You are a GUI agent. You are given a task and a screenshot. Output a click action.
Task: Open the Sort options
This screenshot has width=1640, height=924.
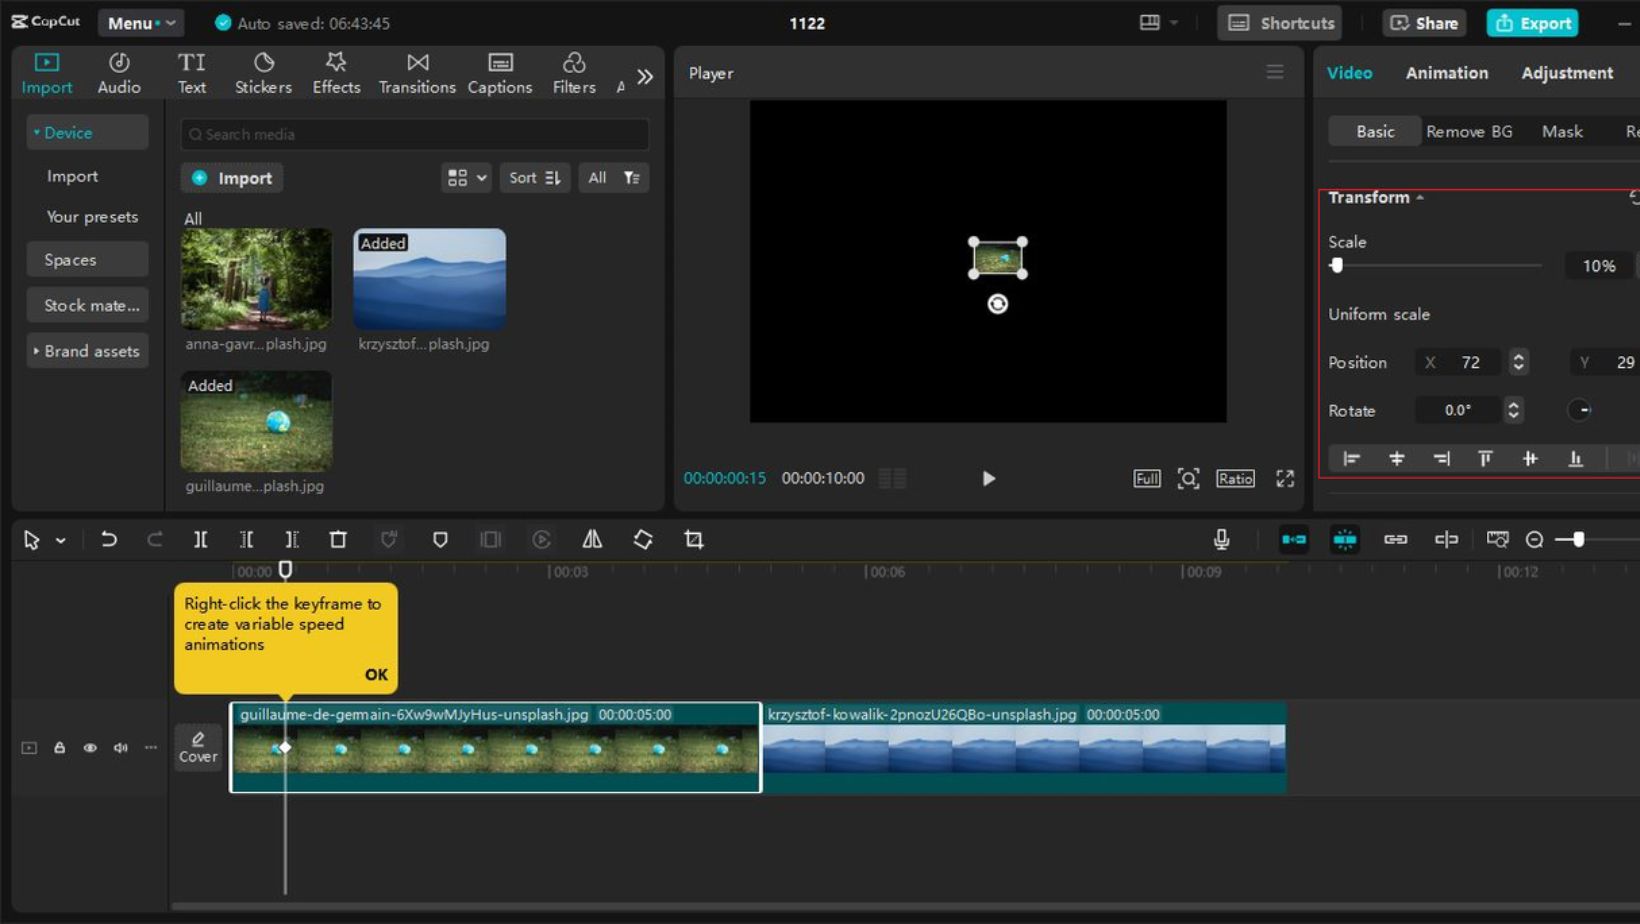click(534, 178)
